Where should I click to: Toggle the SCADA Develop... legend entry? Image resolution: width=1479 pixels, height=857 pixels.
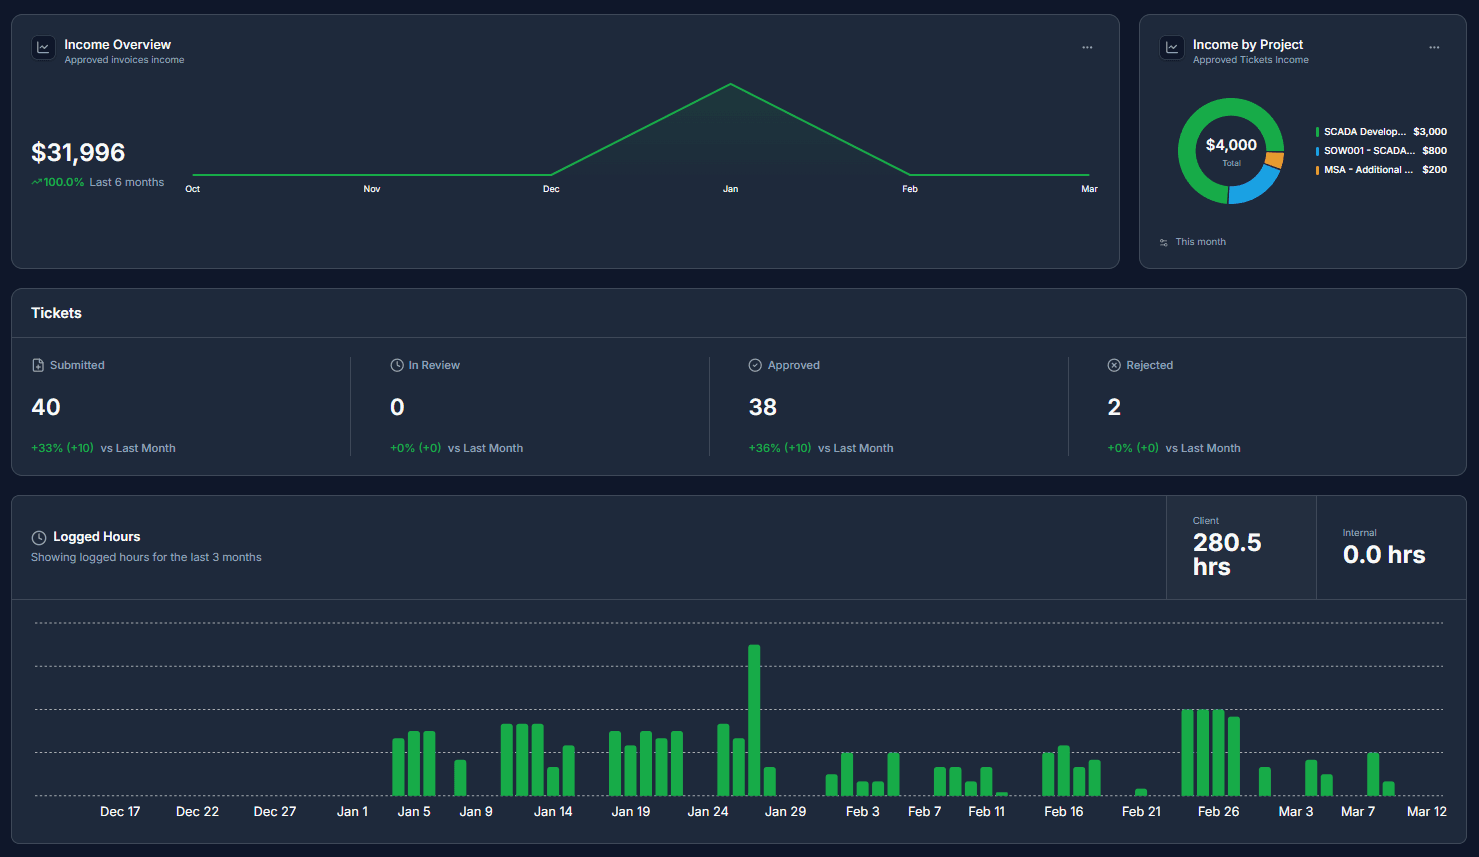1364,132
